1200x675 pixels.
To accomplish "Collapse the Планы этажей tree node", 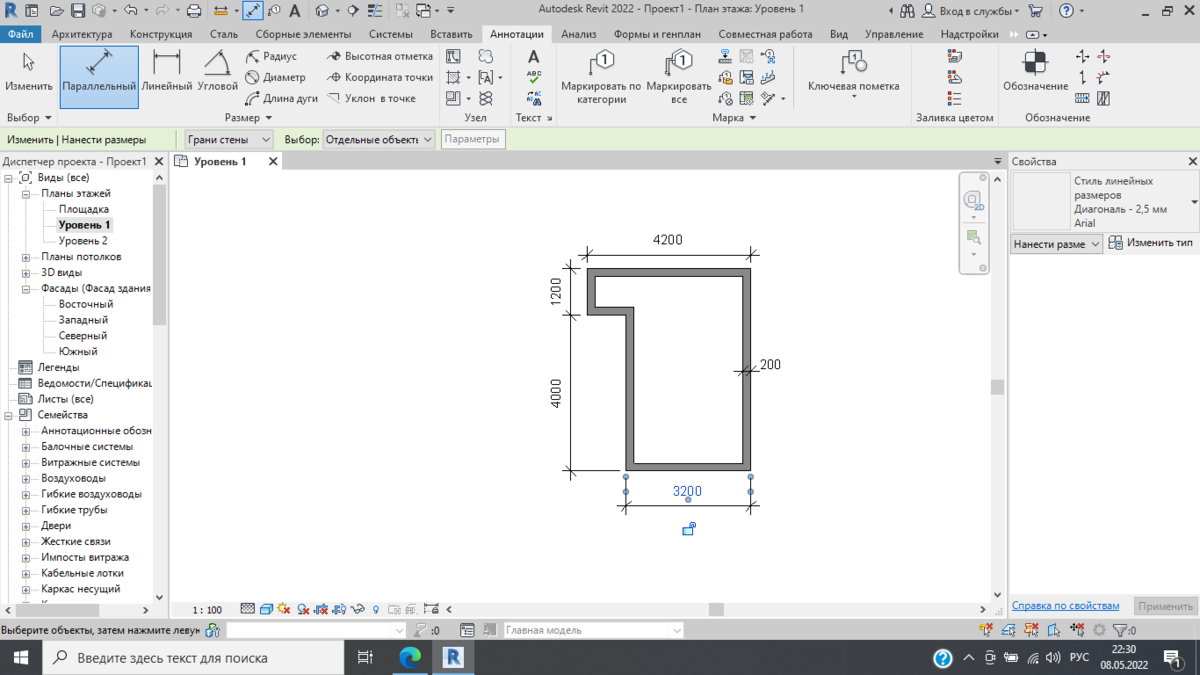I will tap(26, 194).
